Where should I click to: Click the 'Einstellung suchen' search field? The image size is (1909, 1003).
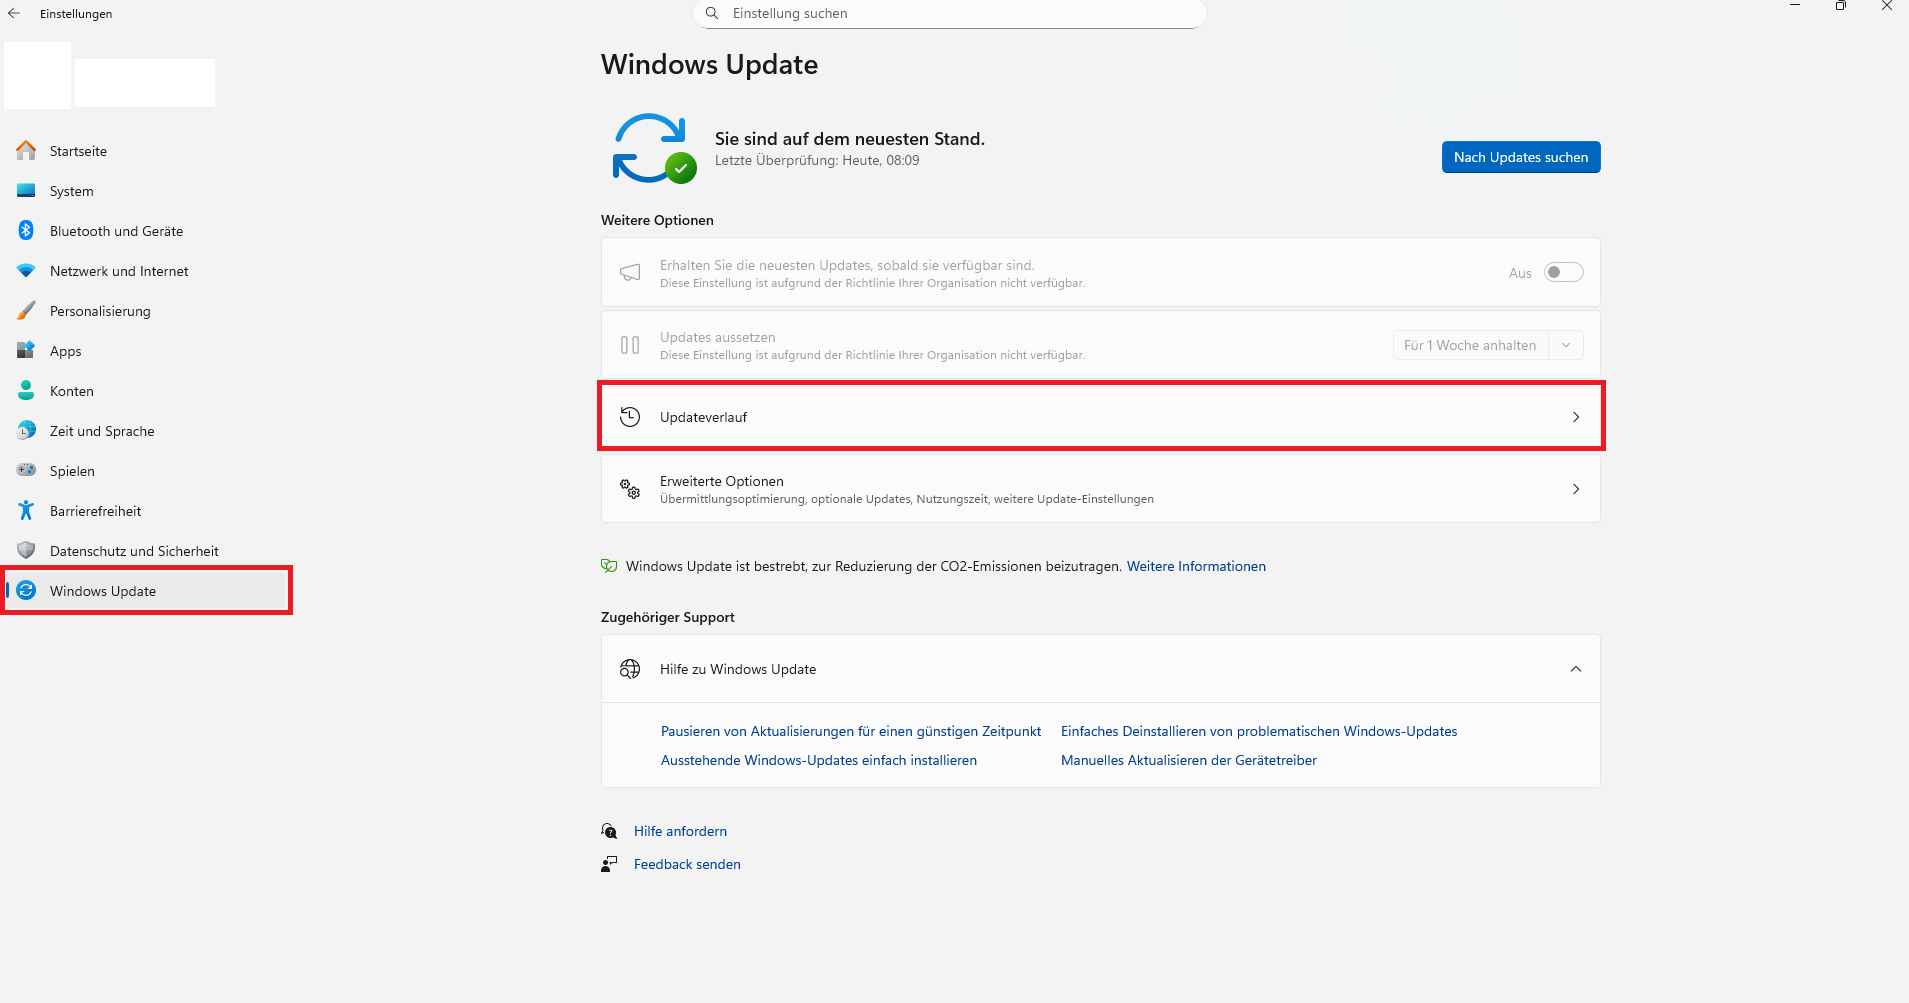[950, 14]
